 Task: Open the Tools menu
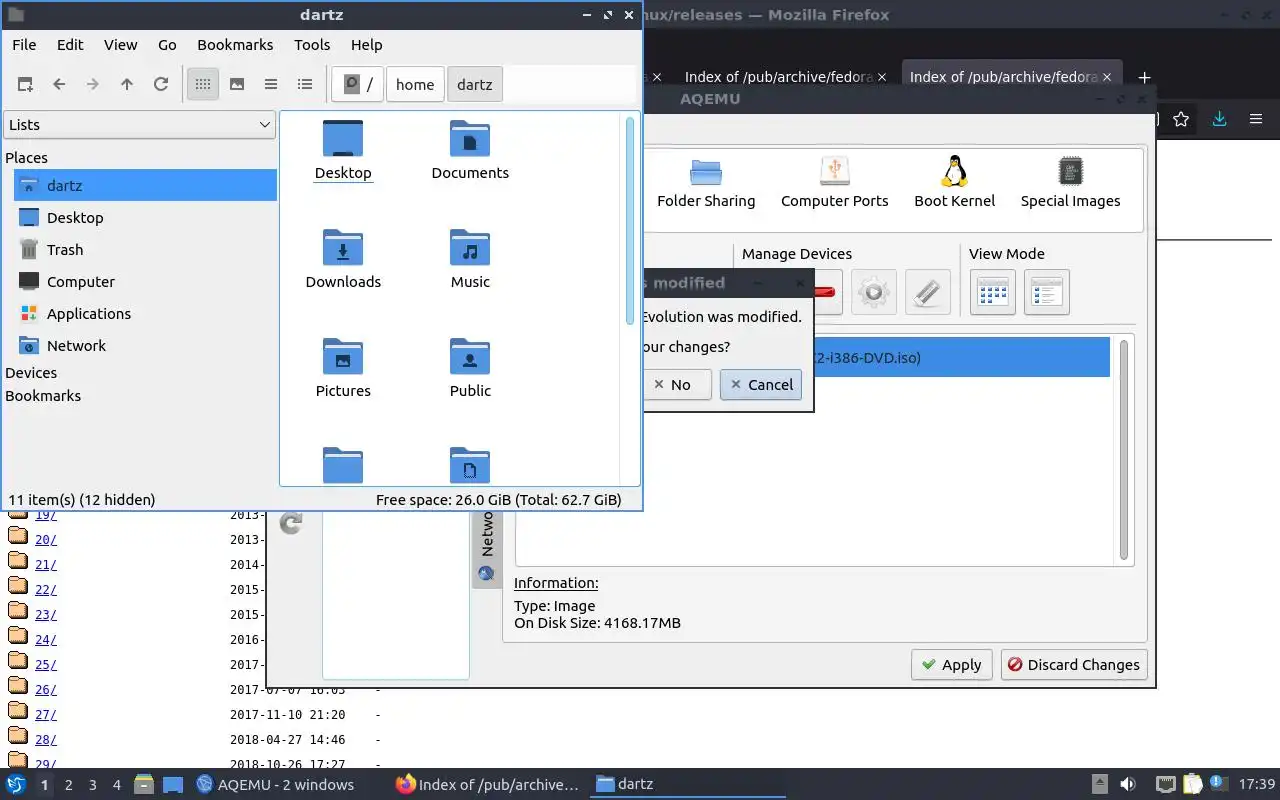tap(312, 45)
